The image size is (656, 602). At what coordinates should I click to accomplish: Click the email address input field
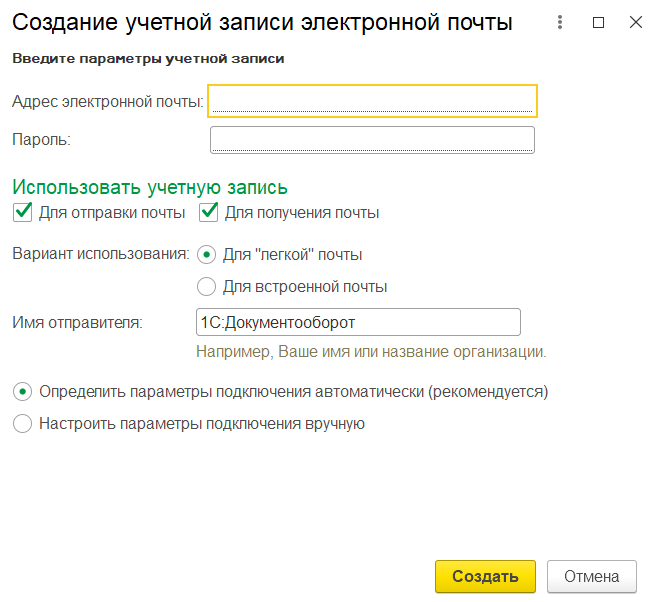[x=372, y=100]
